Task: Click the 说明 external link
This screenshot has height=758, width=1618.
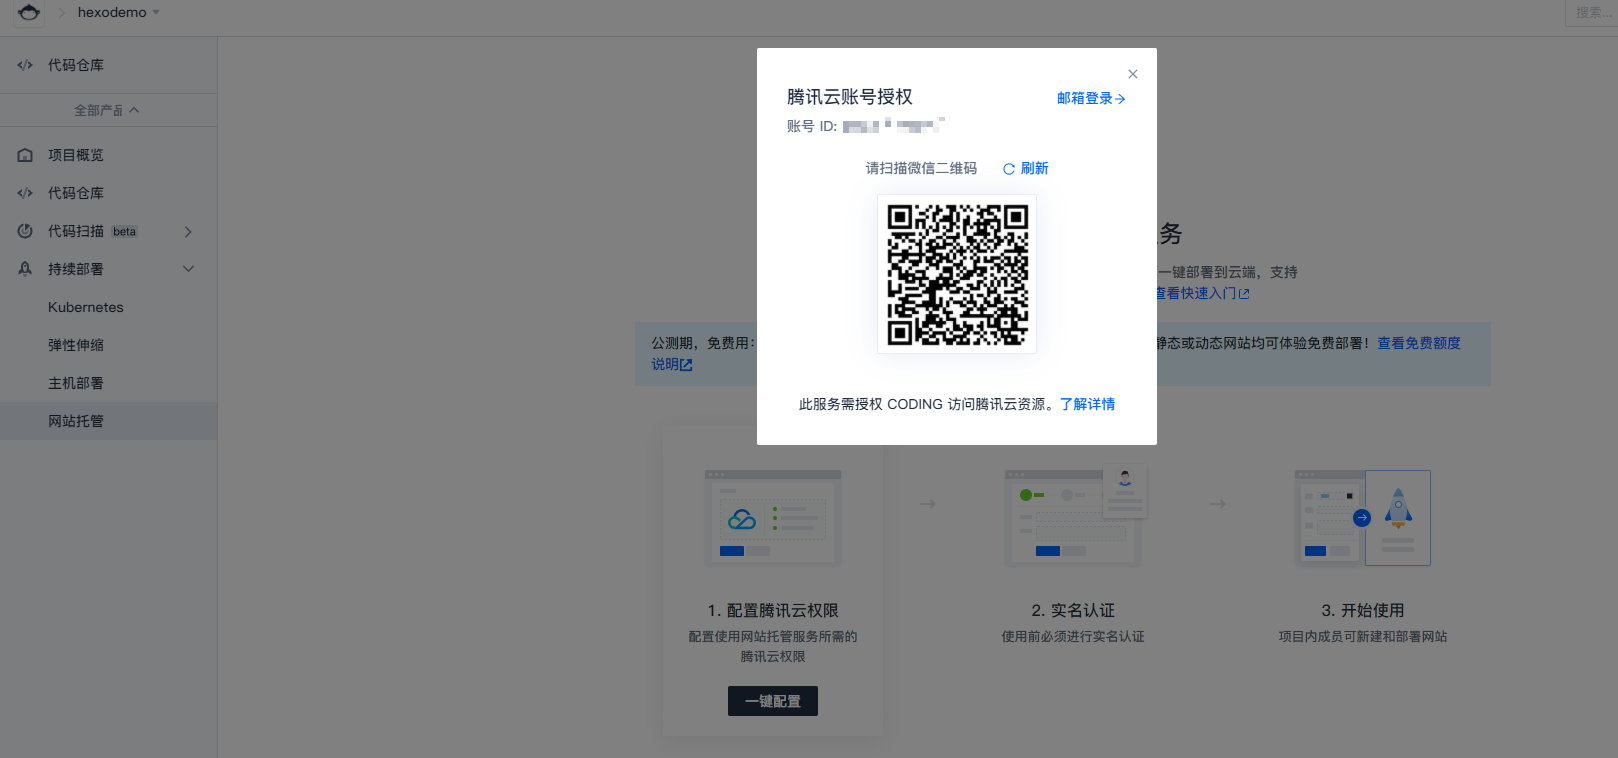Action: (672, 365)
